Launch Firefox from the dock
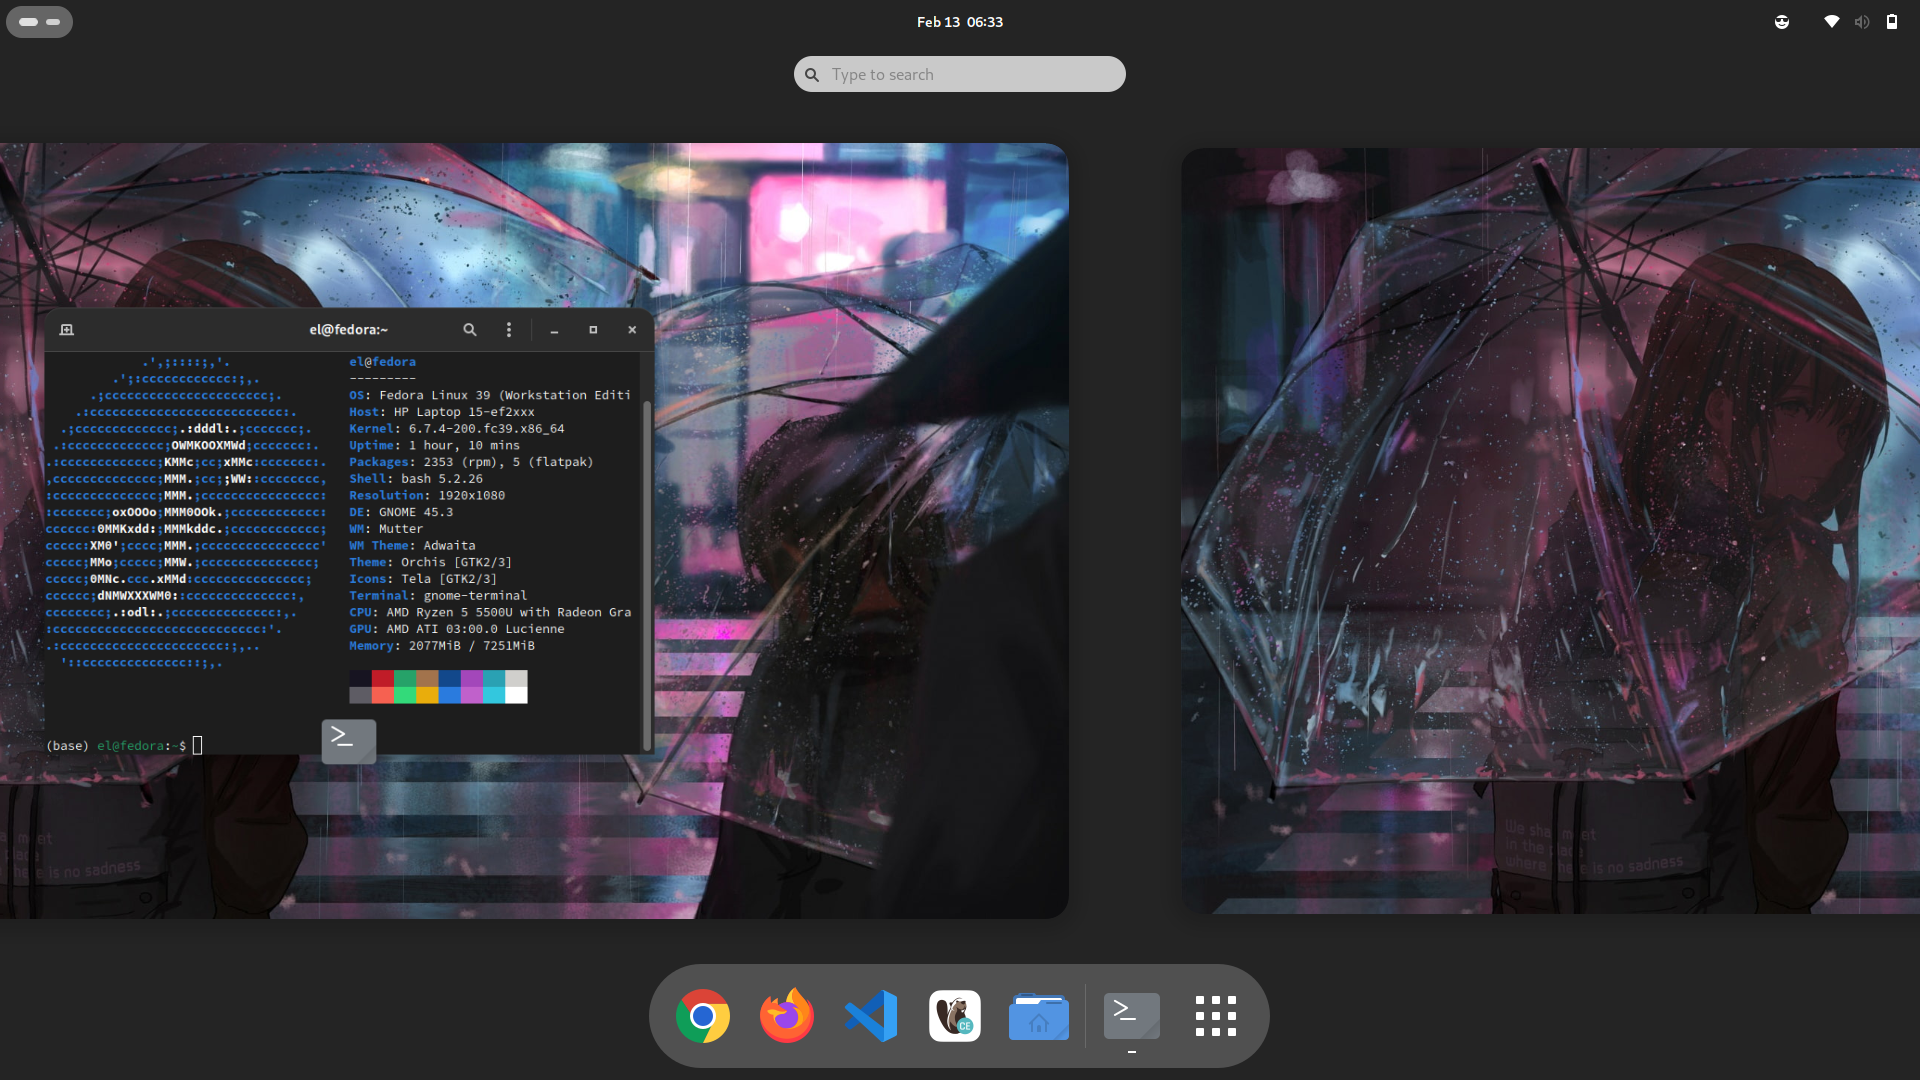This screenshot has height=1080, width=1920. (786, 1016)
